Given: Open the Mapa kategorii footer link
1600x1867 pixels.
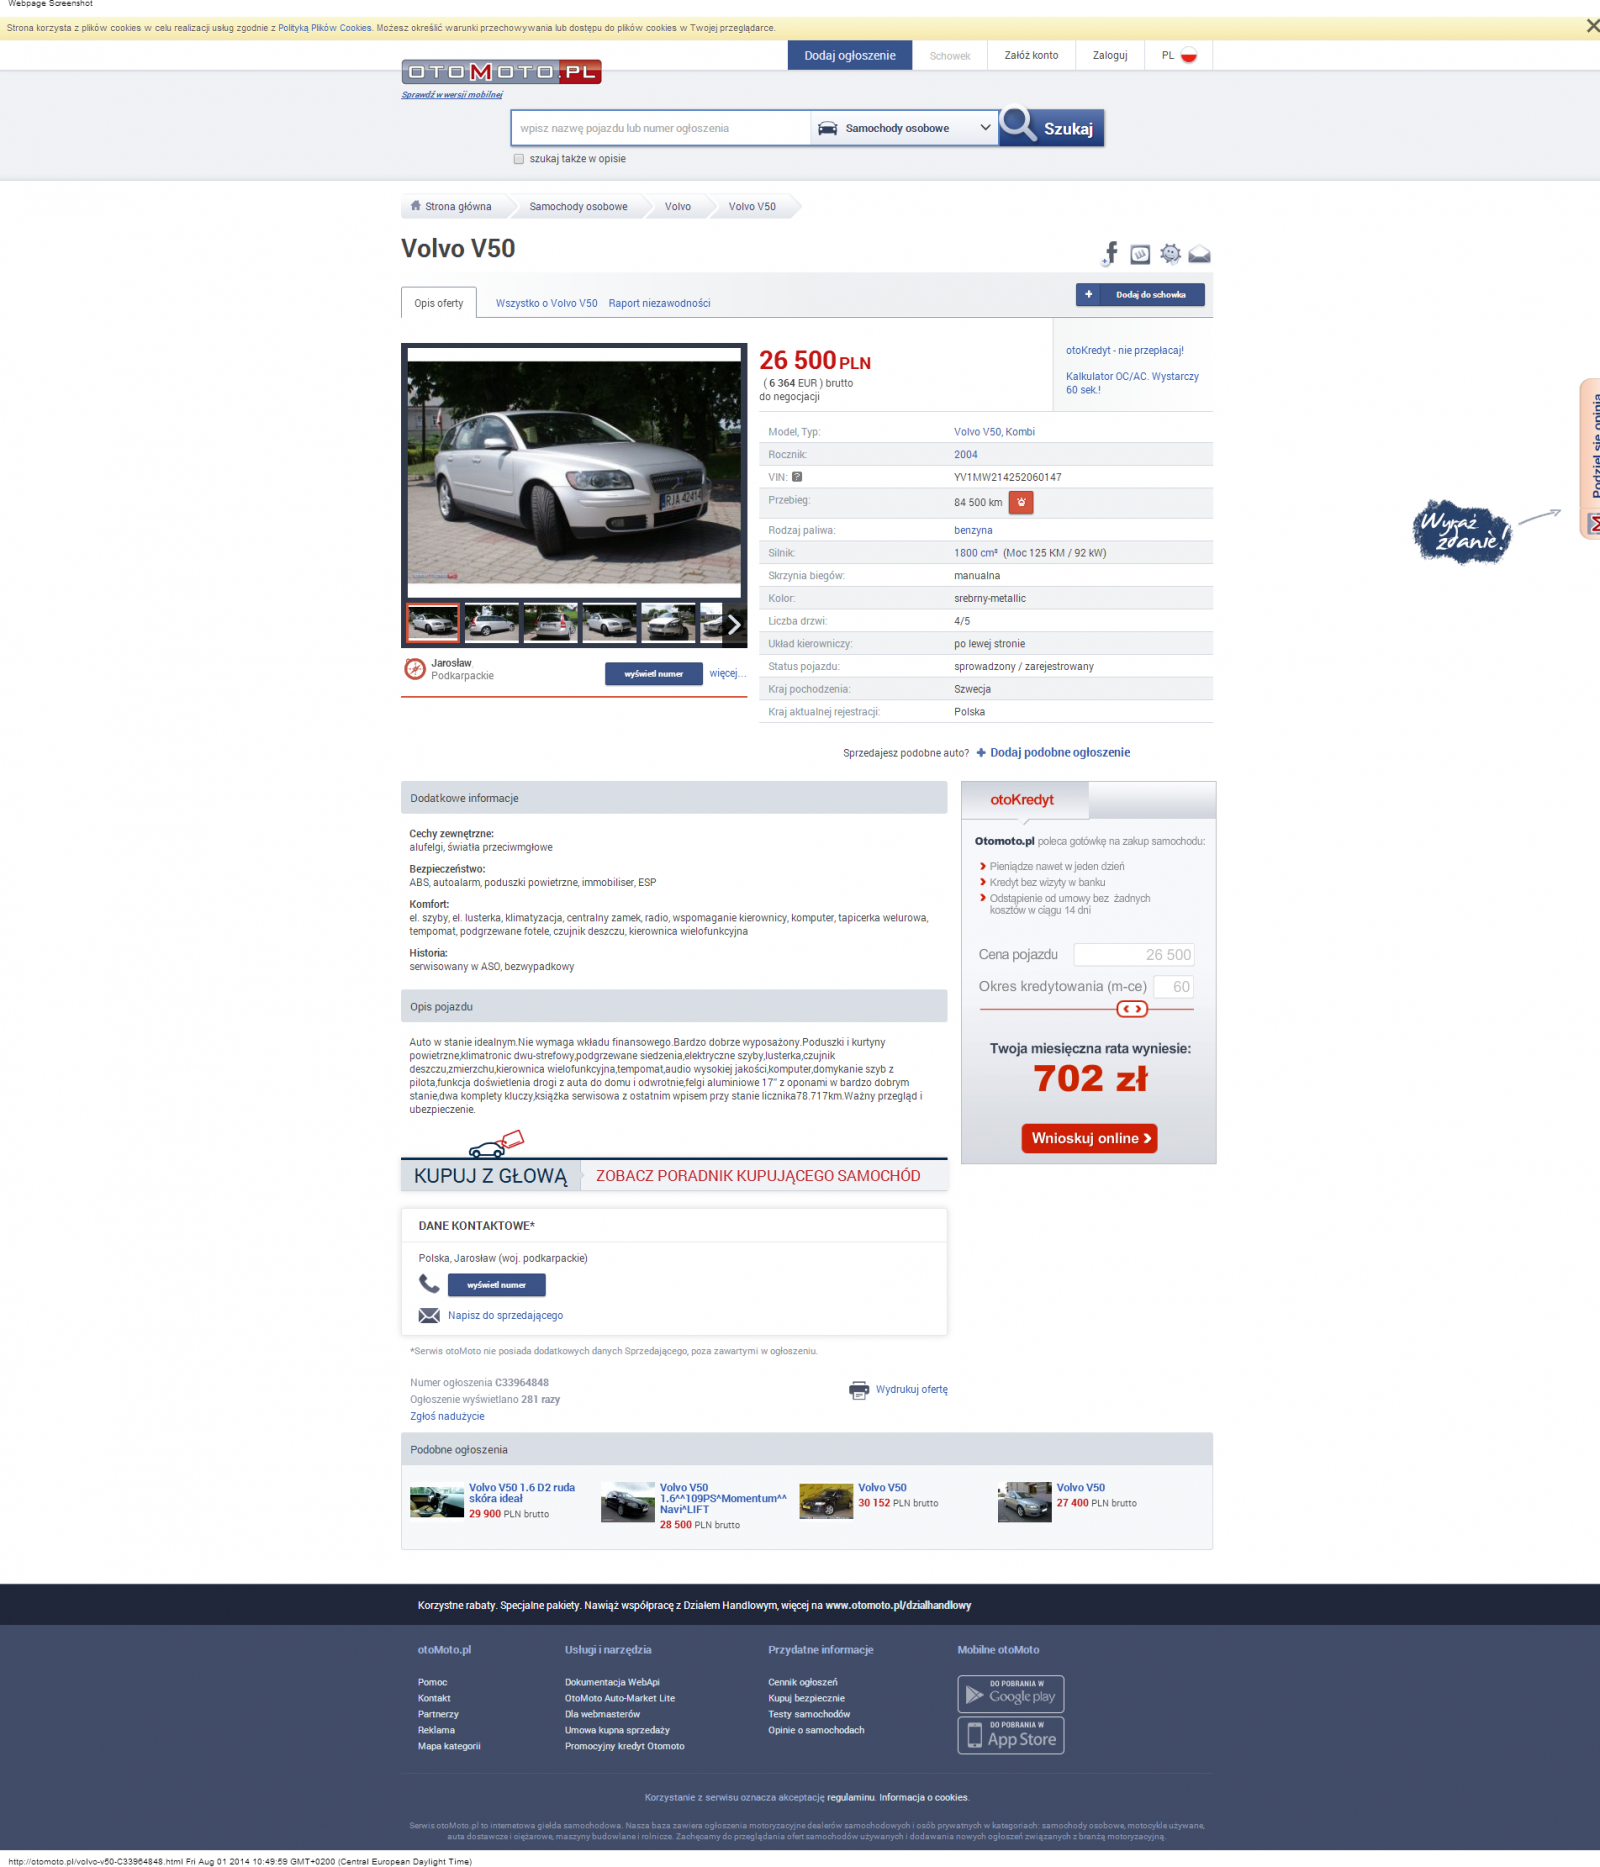Looking at the screenshot, I should pos(449,1747).
